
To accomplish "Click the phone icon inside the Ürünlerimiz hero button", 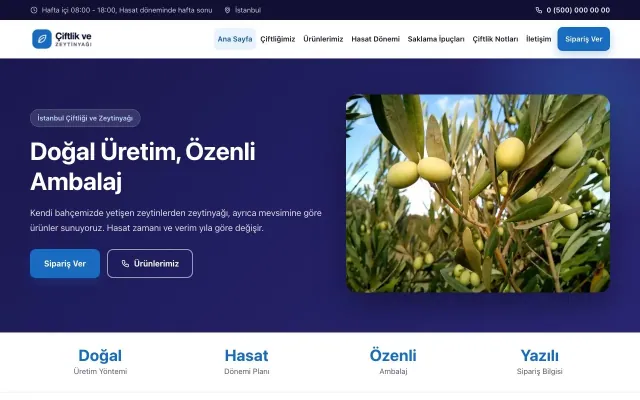I will (125, 264).
